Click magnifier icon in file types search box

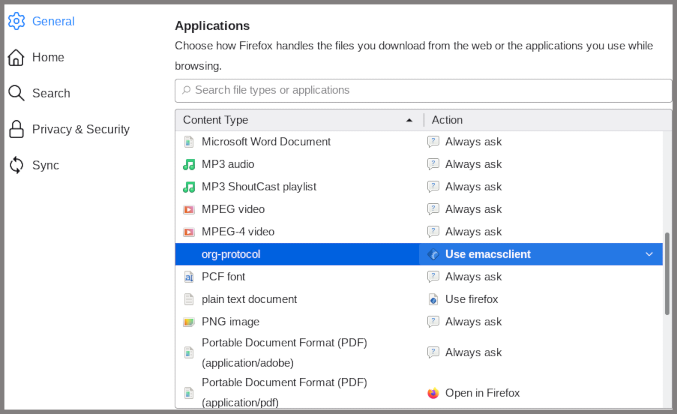pyautogui.click(x=186, y=90)
